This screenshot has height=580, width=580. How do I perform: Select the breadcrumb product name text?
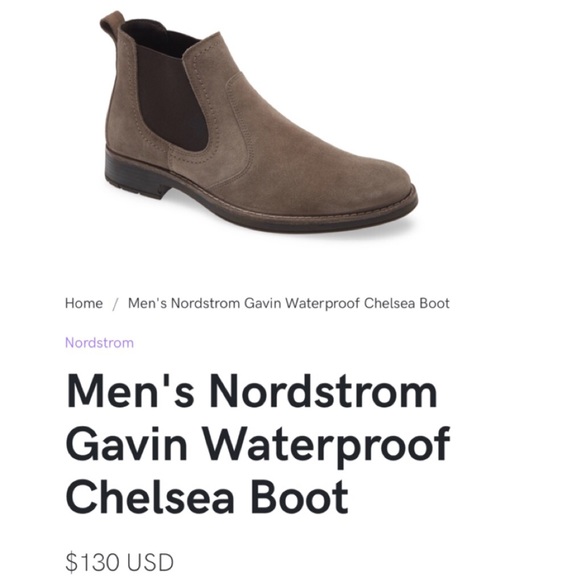click(x=289, y=303)
